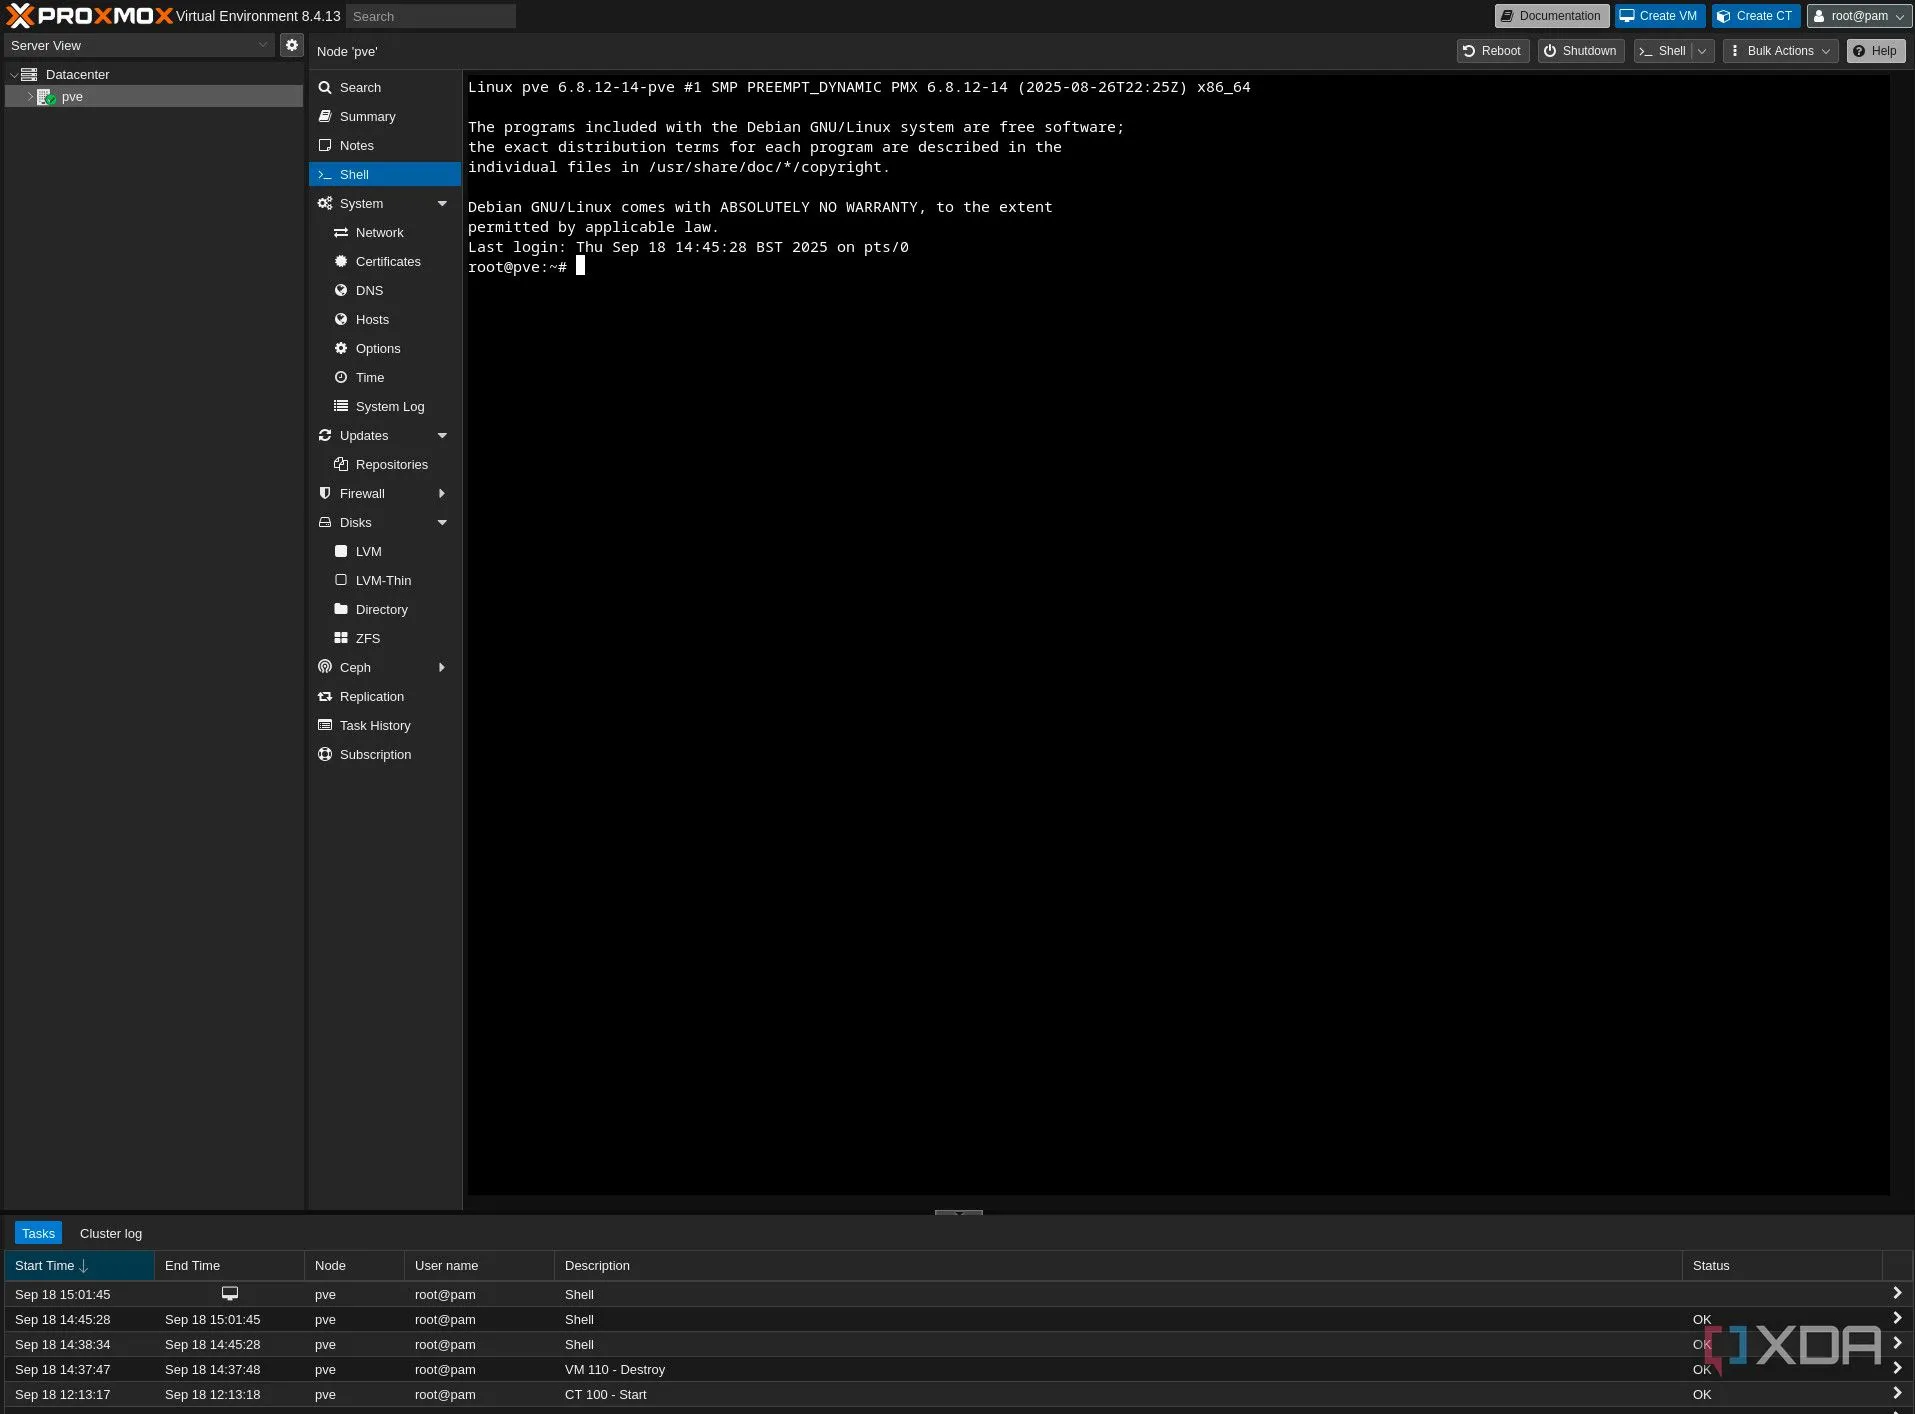
Task: Click the top Search input field
Action: 431,16
